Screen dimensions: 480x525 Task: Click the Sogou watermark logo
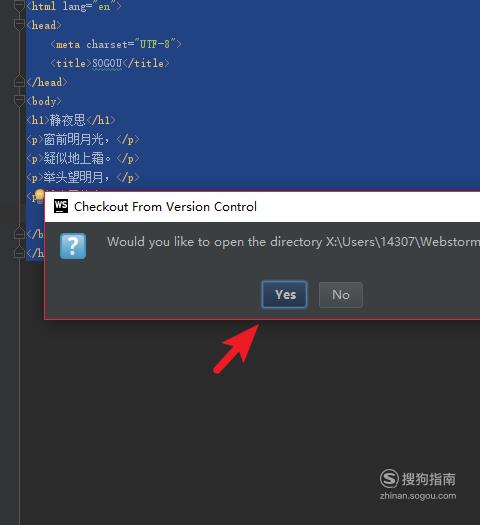(418, 484)
